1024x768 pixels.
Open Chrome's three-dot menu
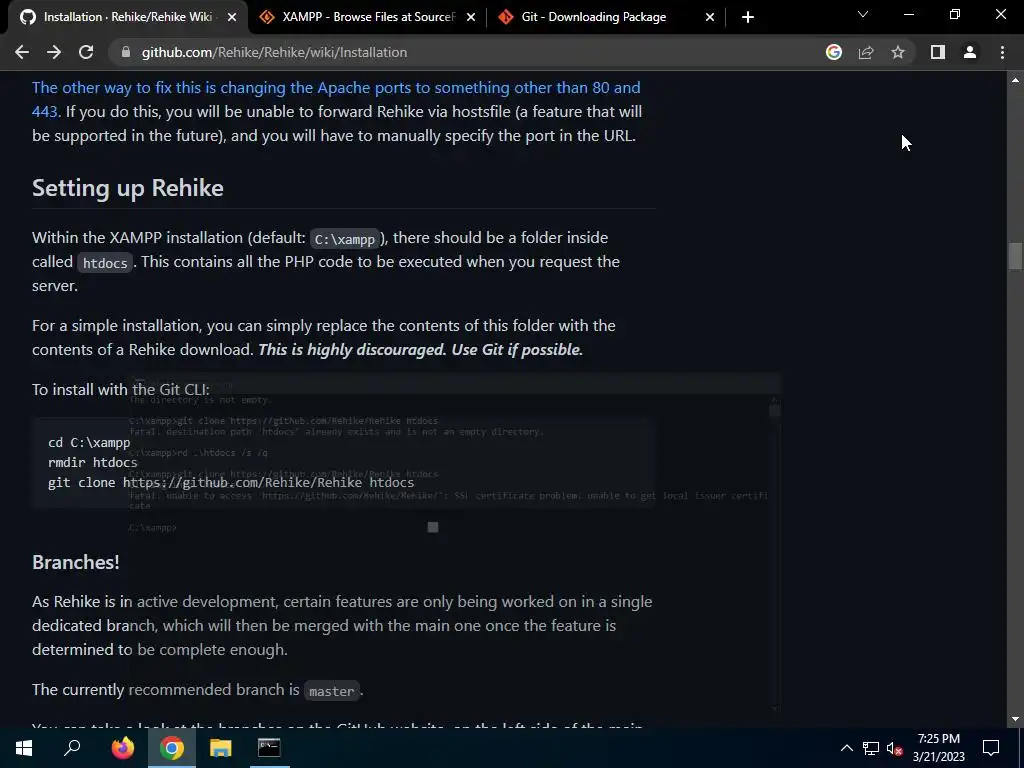click(1002, 52)
